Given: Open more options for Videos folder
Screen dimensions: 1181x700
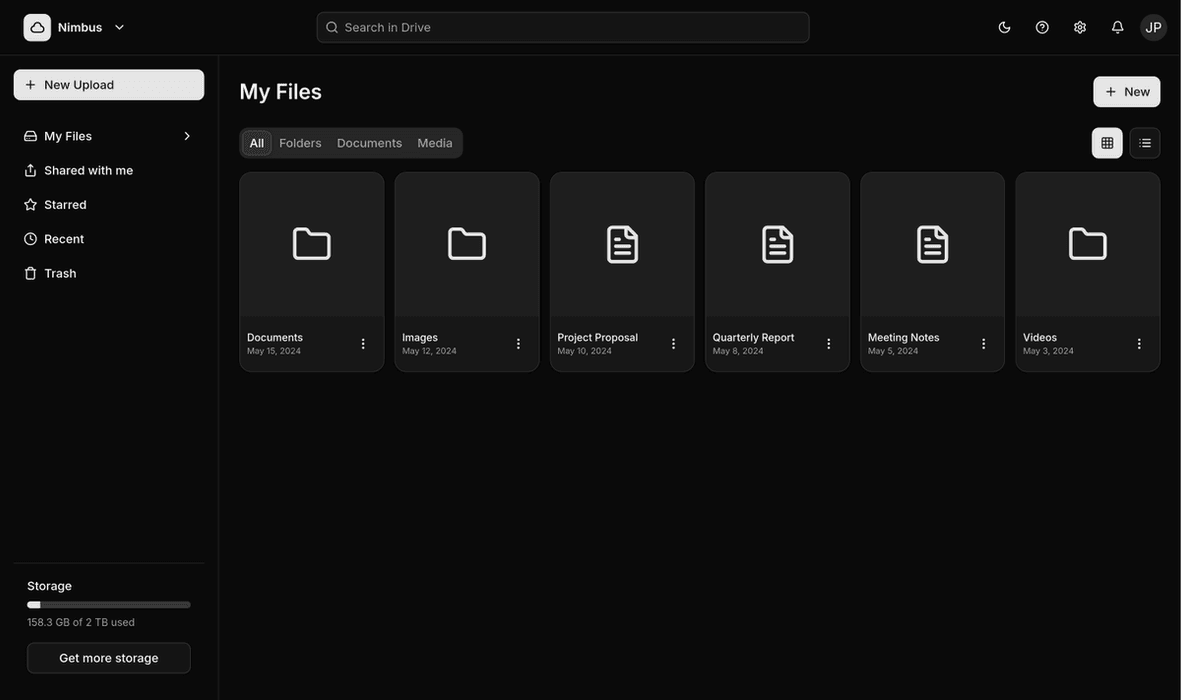Looking at the screenshot, I should click(1139, 344).
